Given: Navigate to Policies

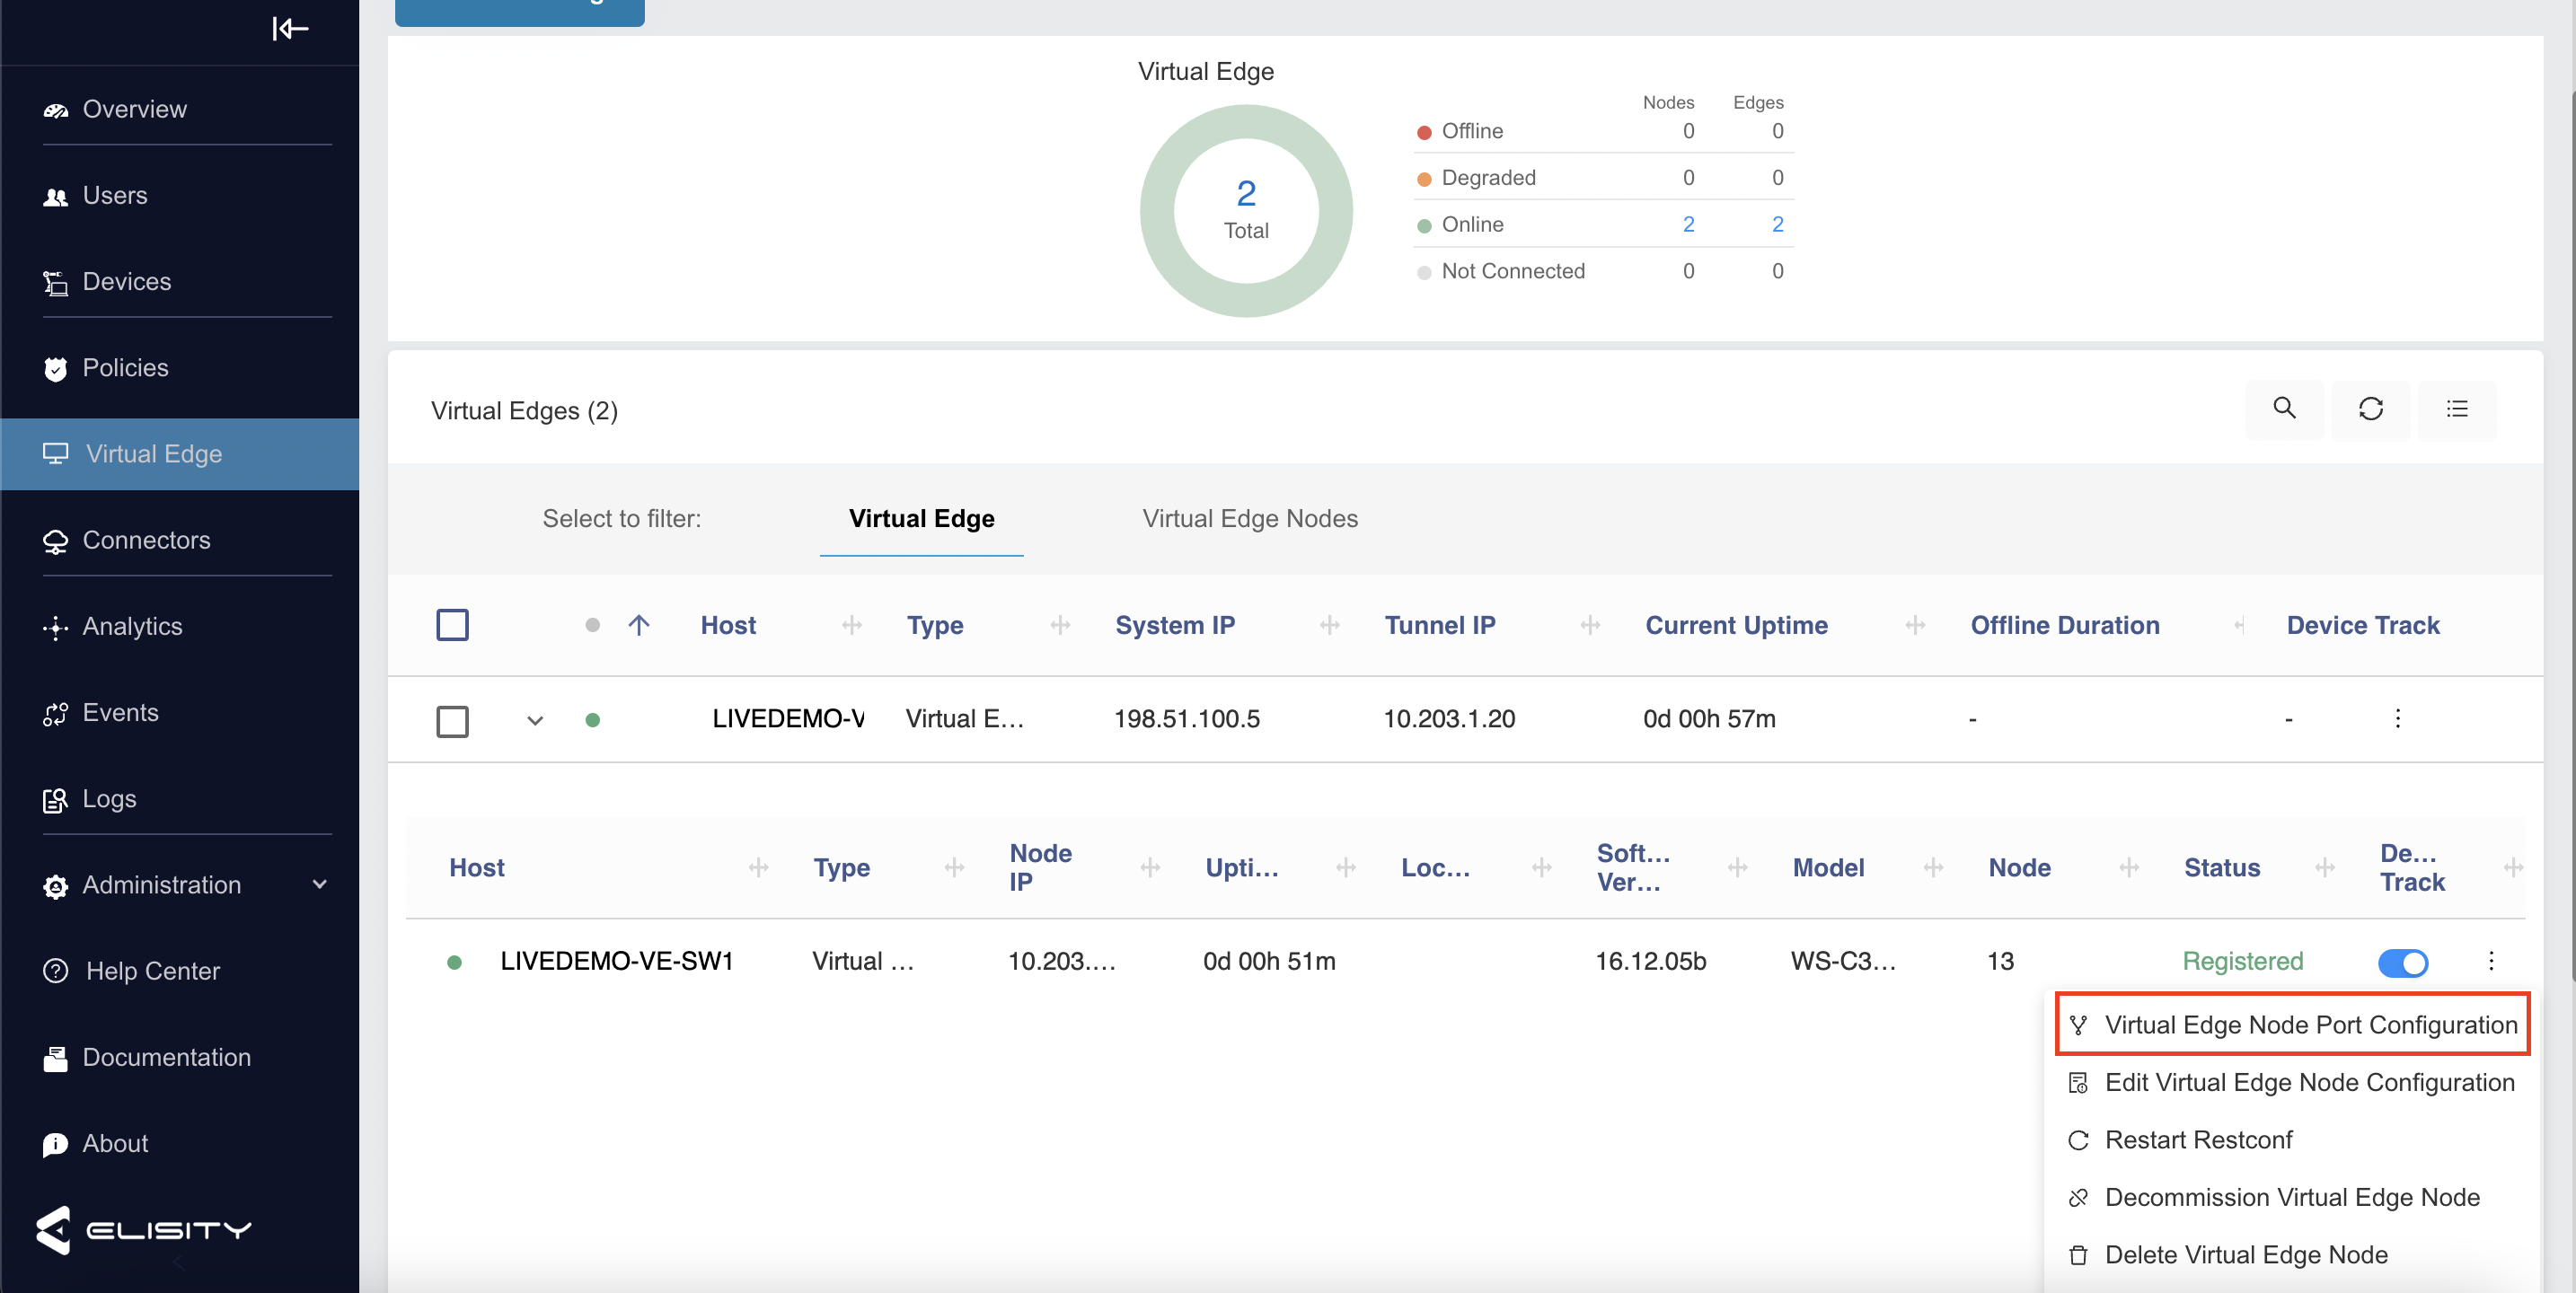Looking at the screenshot, I should click(x=125, y=367).
